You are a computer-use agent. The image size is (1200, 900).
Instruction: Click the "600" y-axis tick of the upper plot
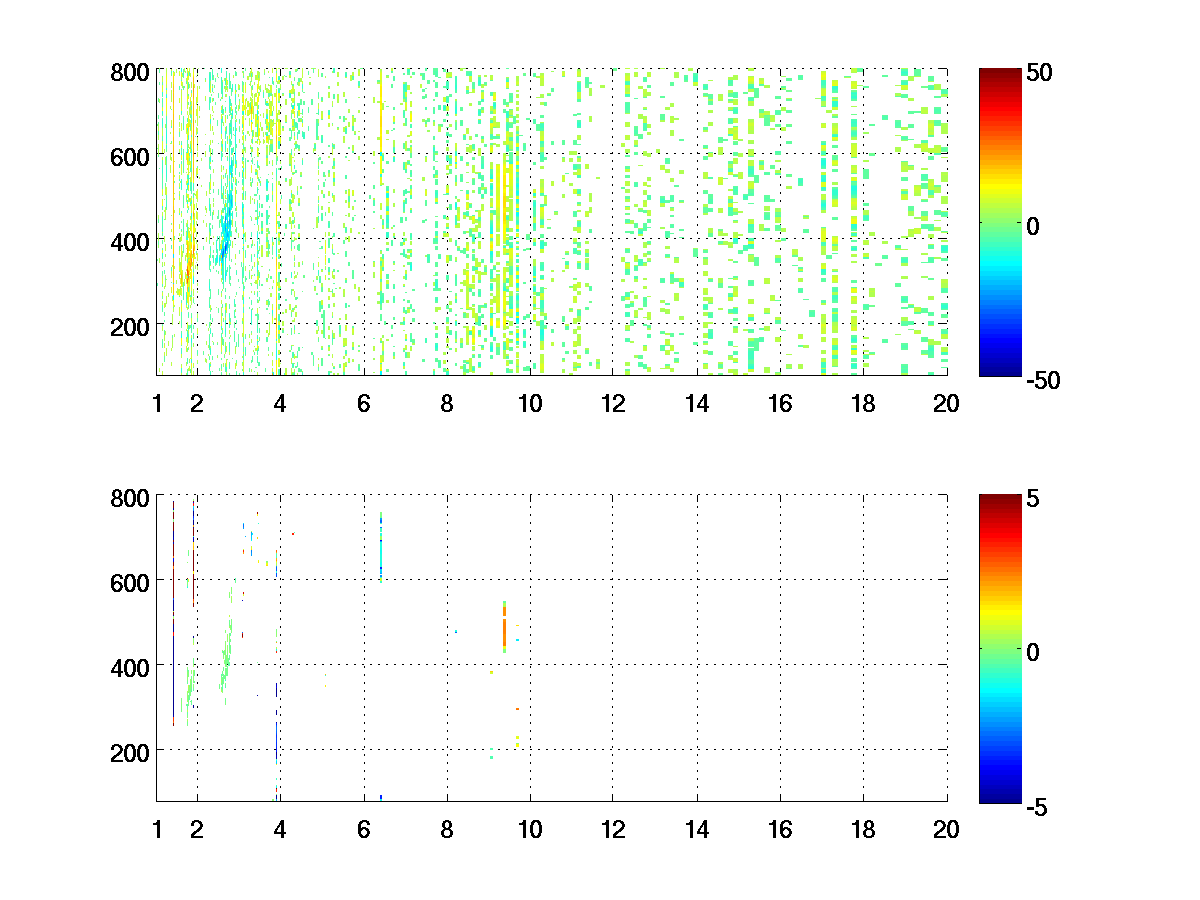pyautogui.click(x=130, y=156)
